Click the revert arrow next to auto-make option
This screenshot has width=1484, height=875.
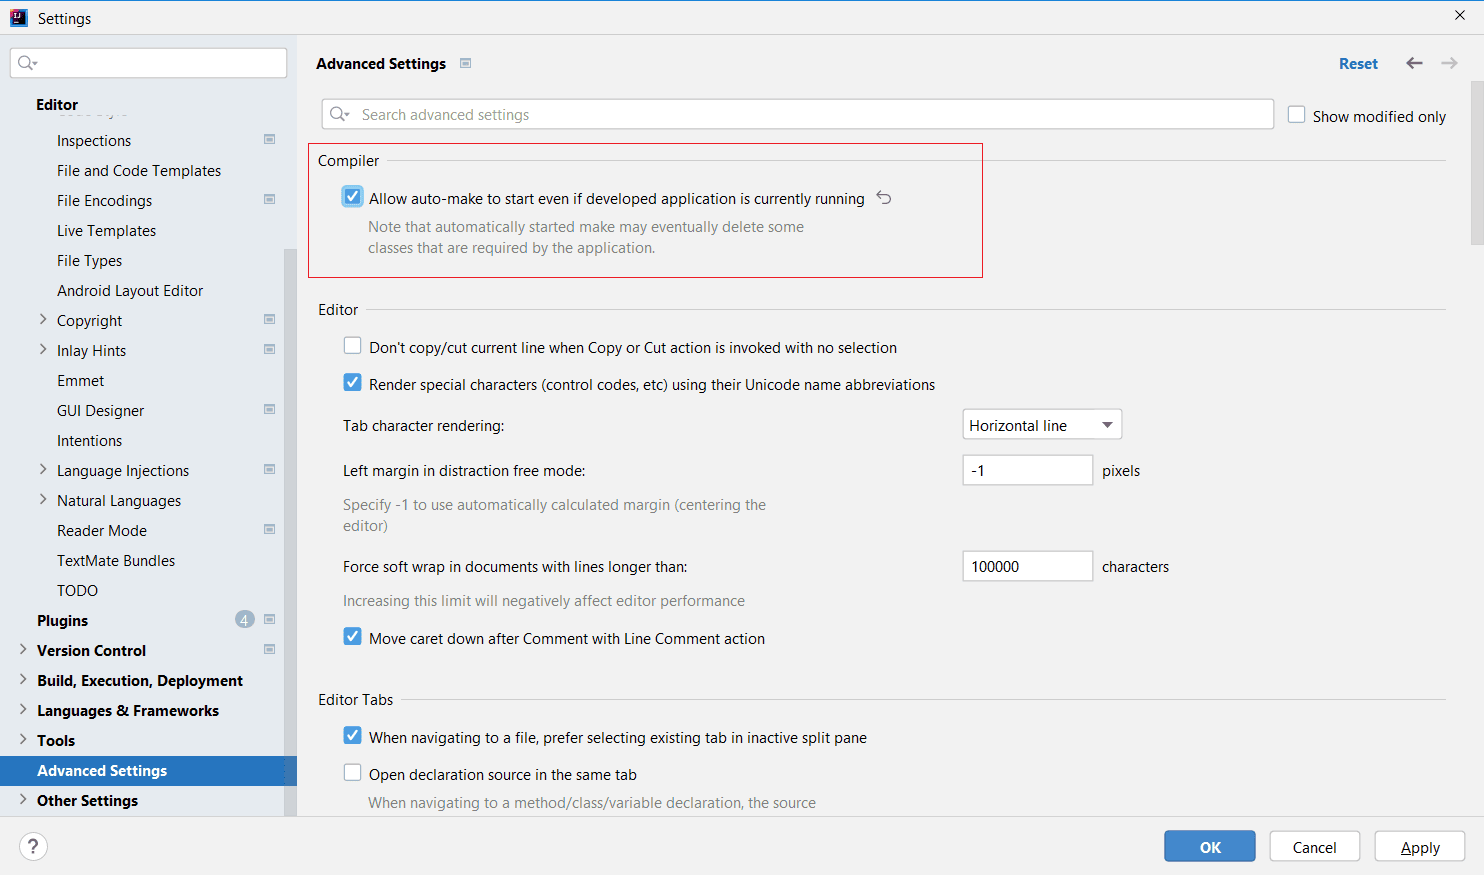(884, 198)
